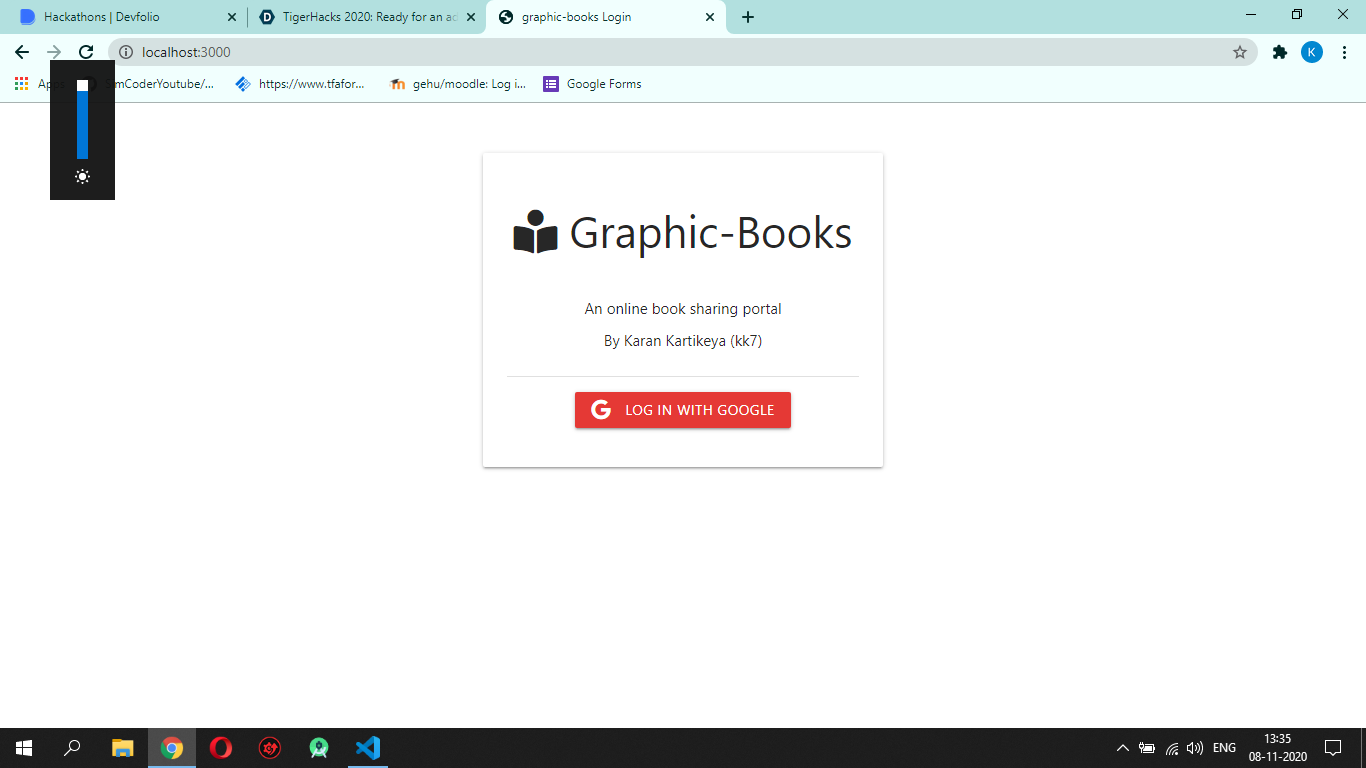Click the Chrome taskbar icon

point(172,748)
